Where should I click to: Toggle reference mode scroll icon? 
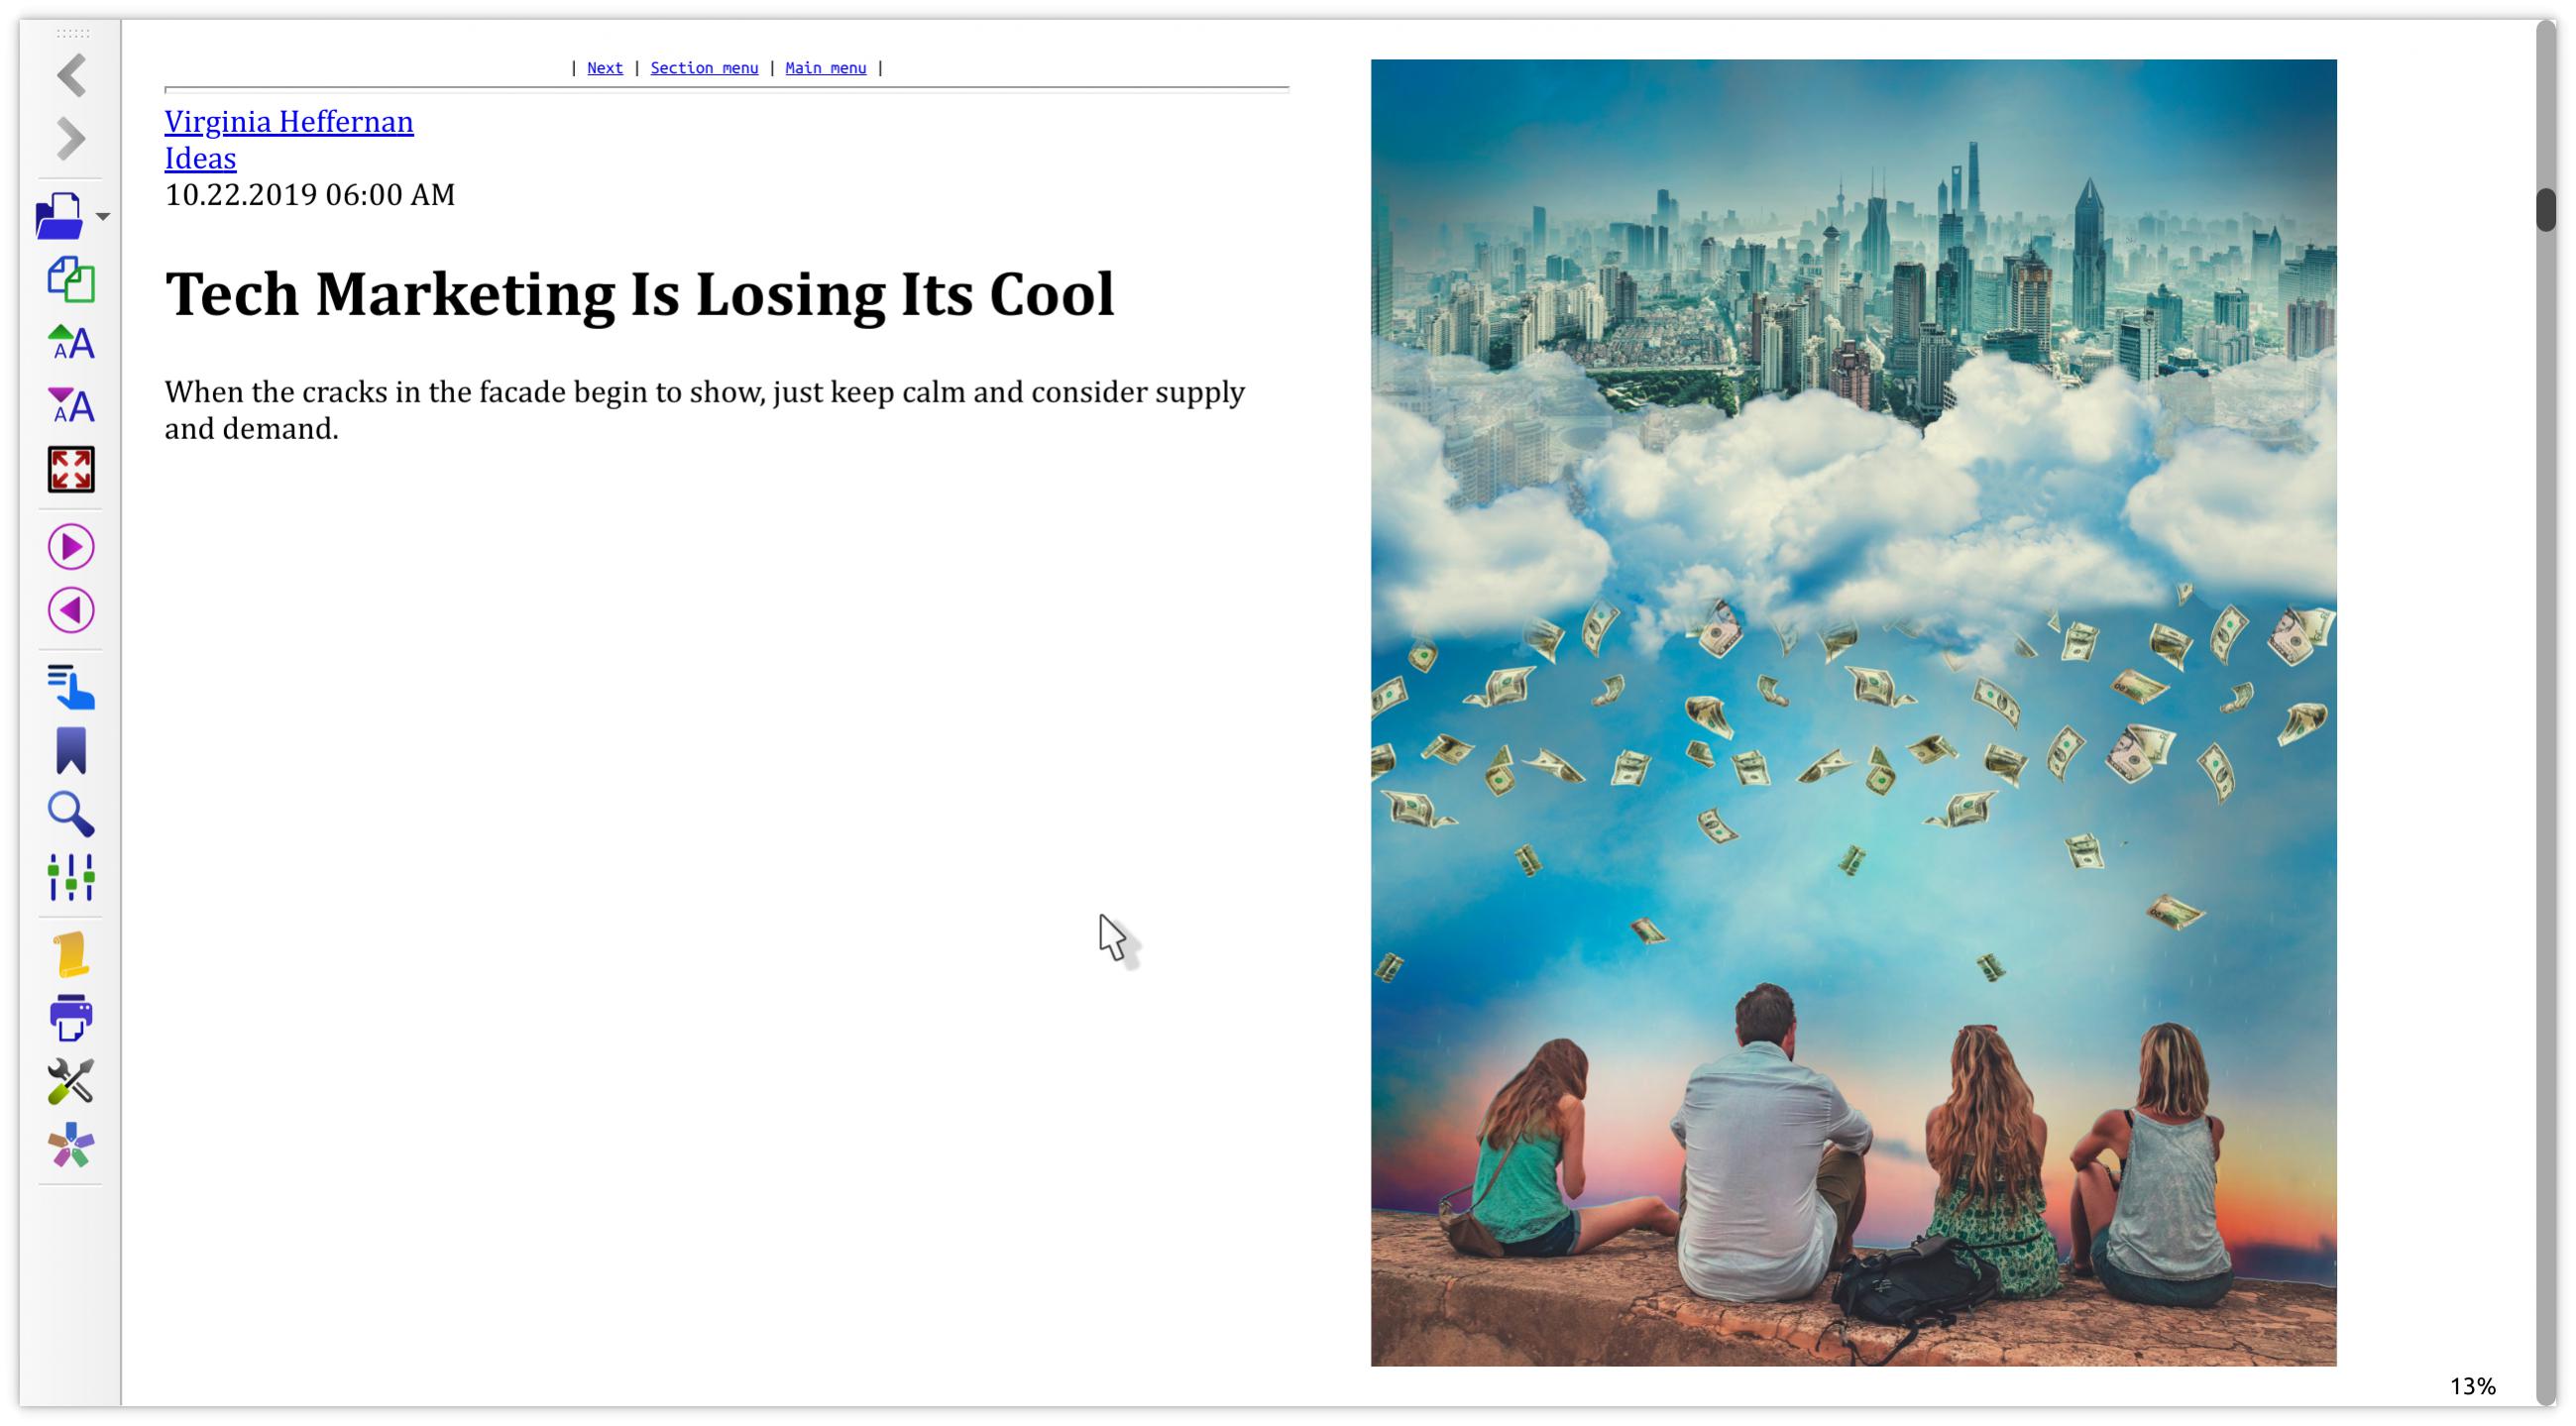71,955
